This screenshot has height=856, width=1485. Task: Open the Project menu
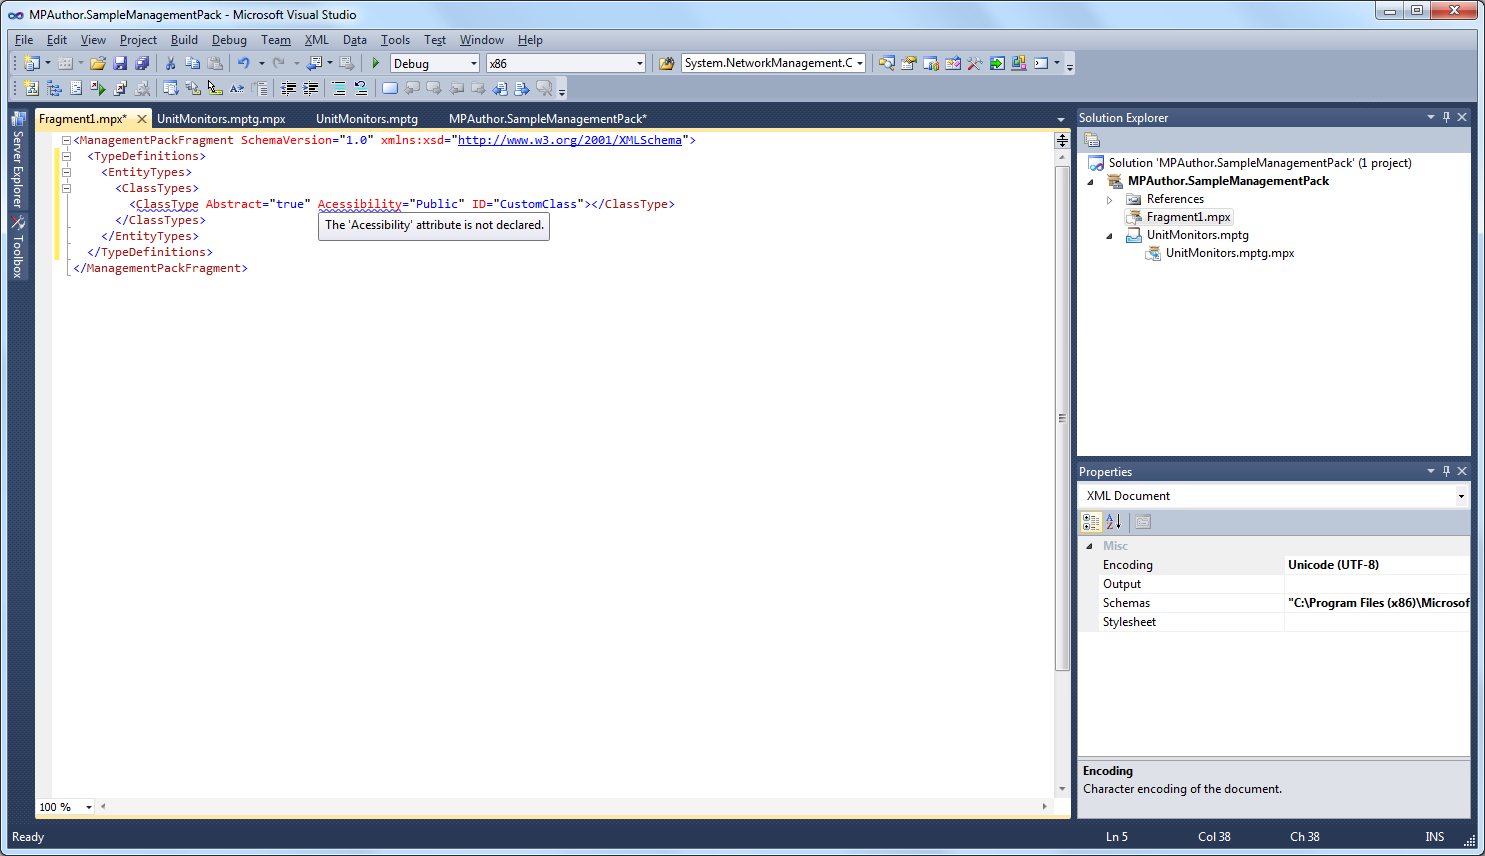click(138, 40)
